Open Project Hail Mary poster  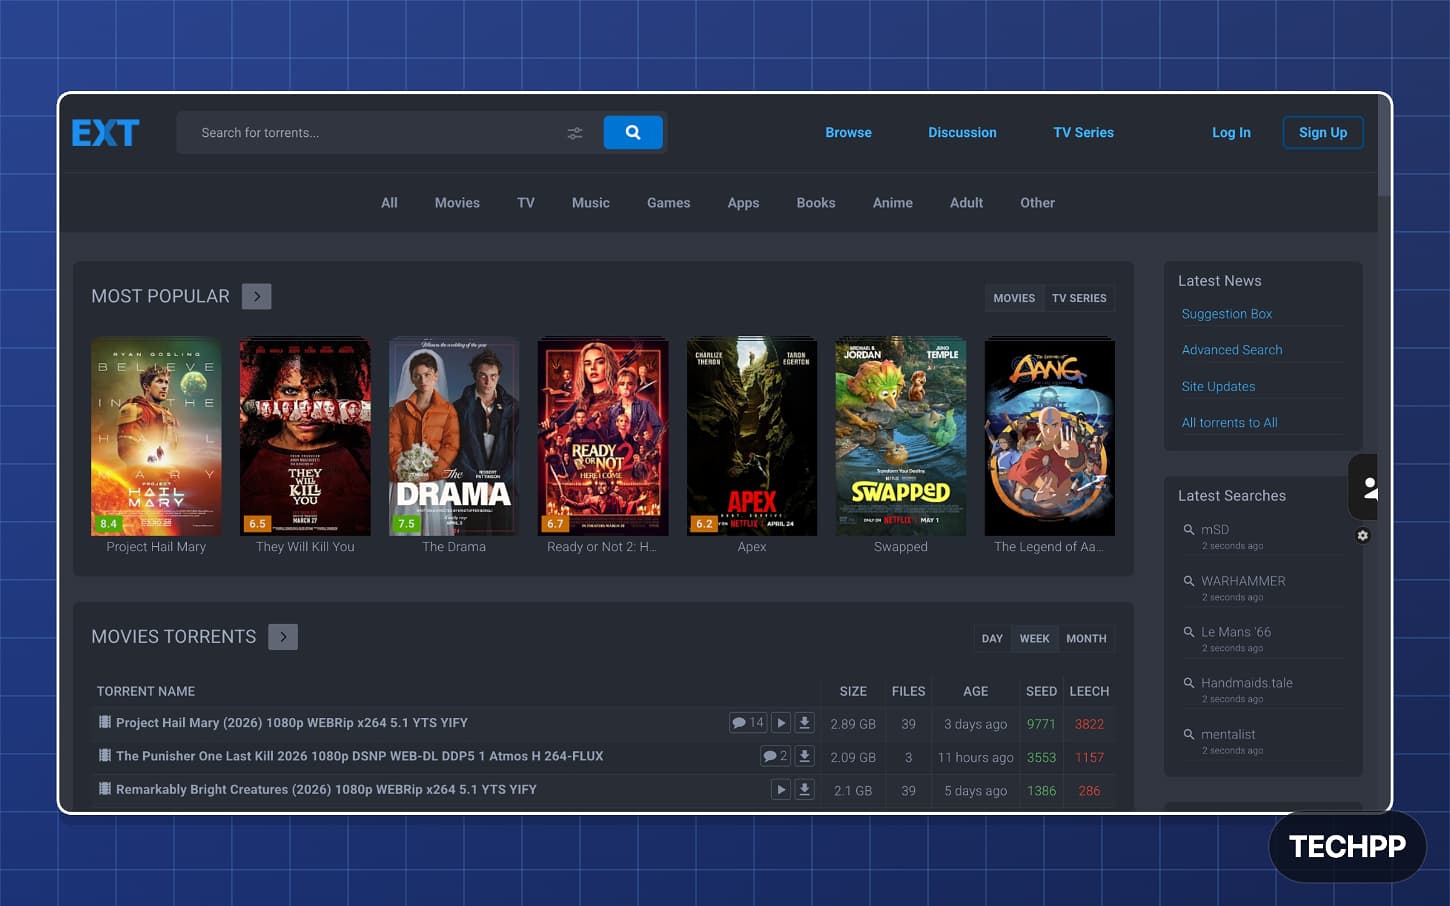156,436
